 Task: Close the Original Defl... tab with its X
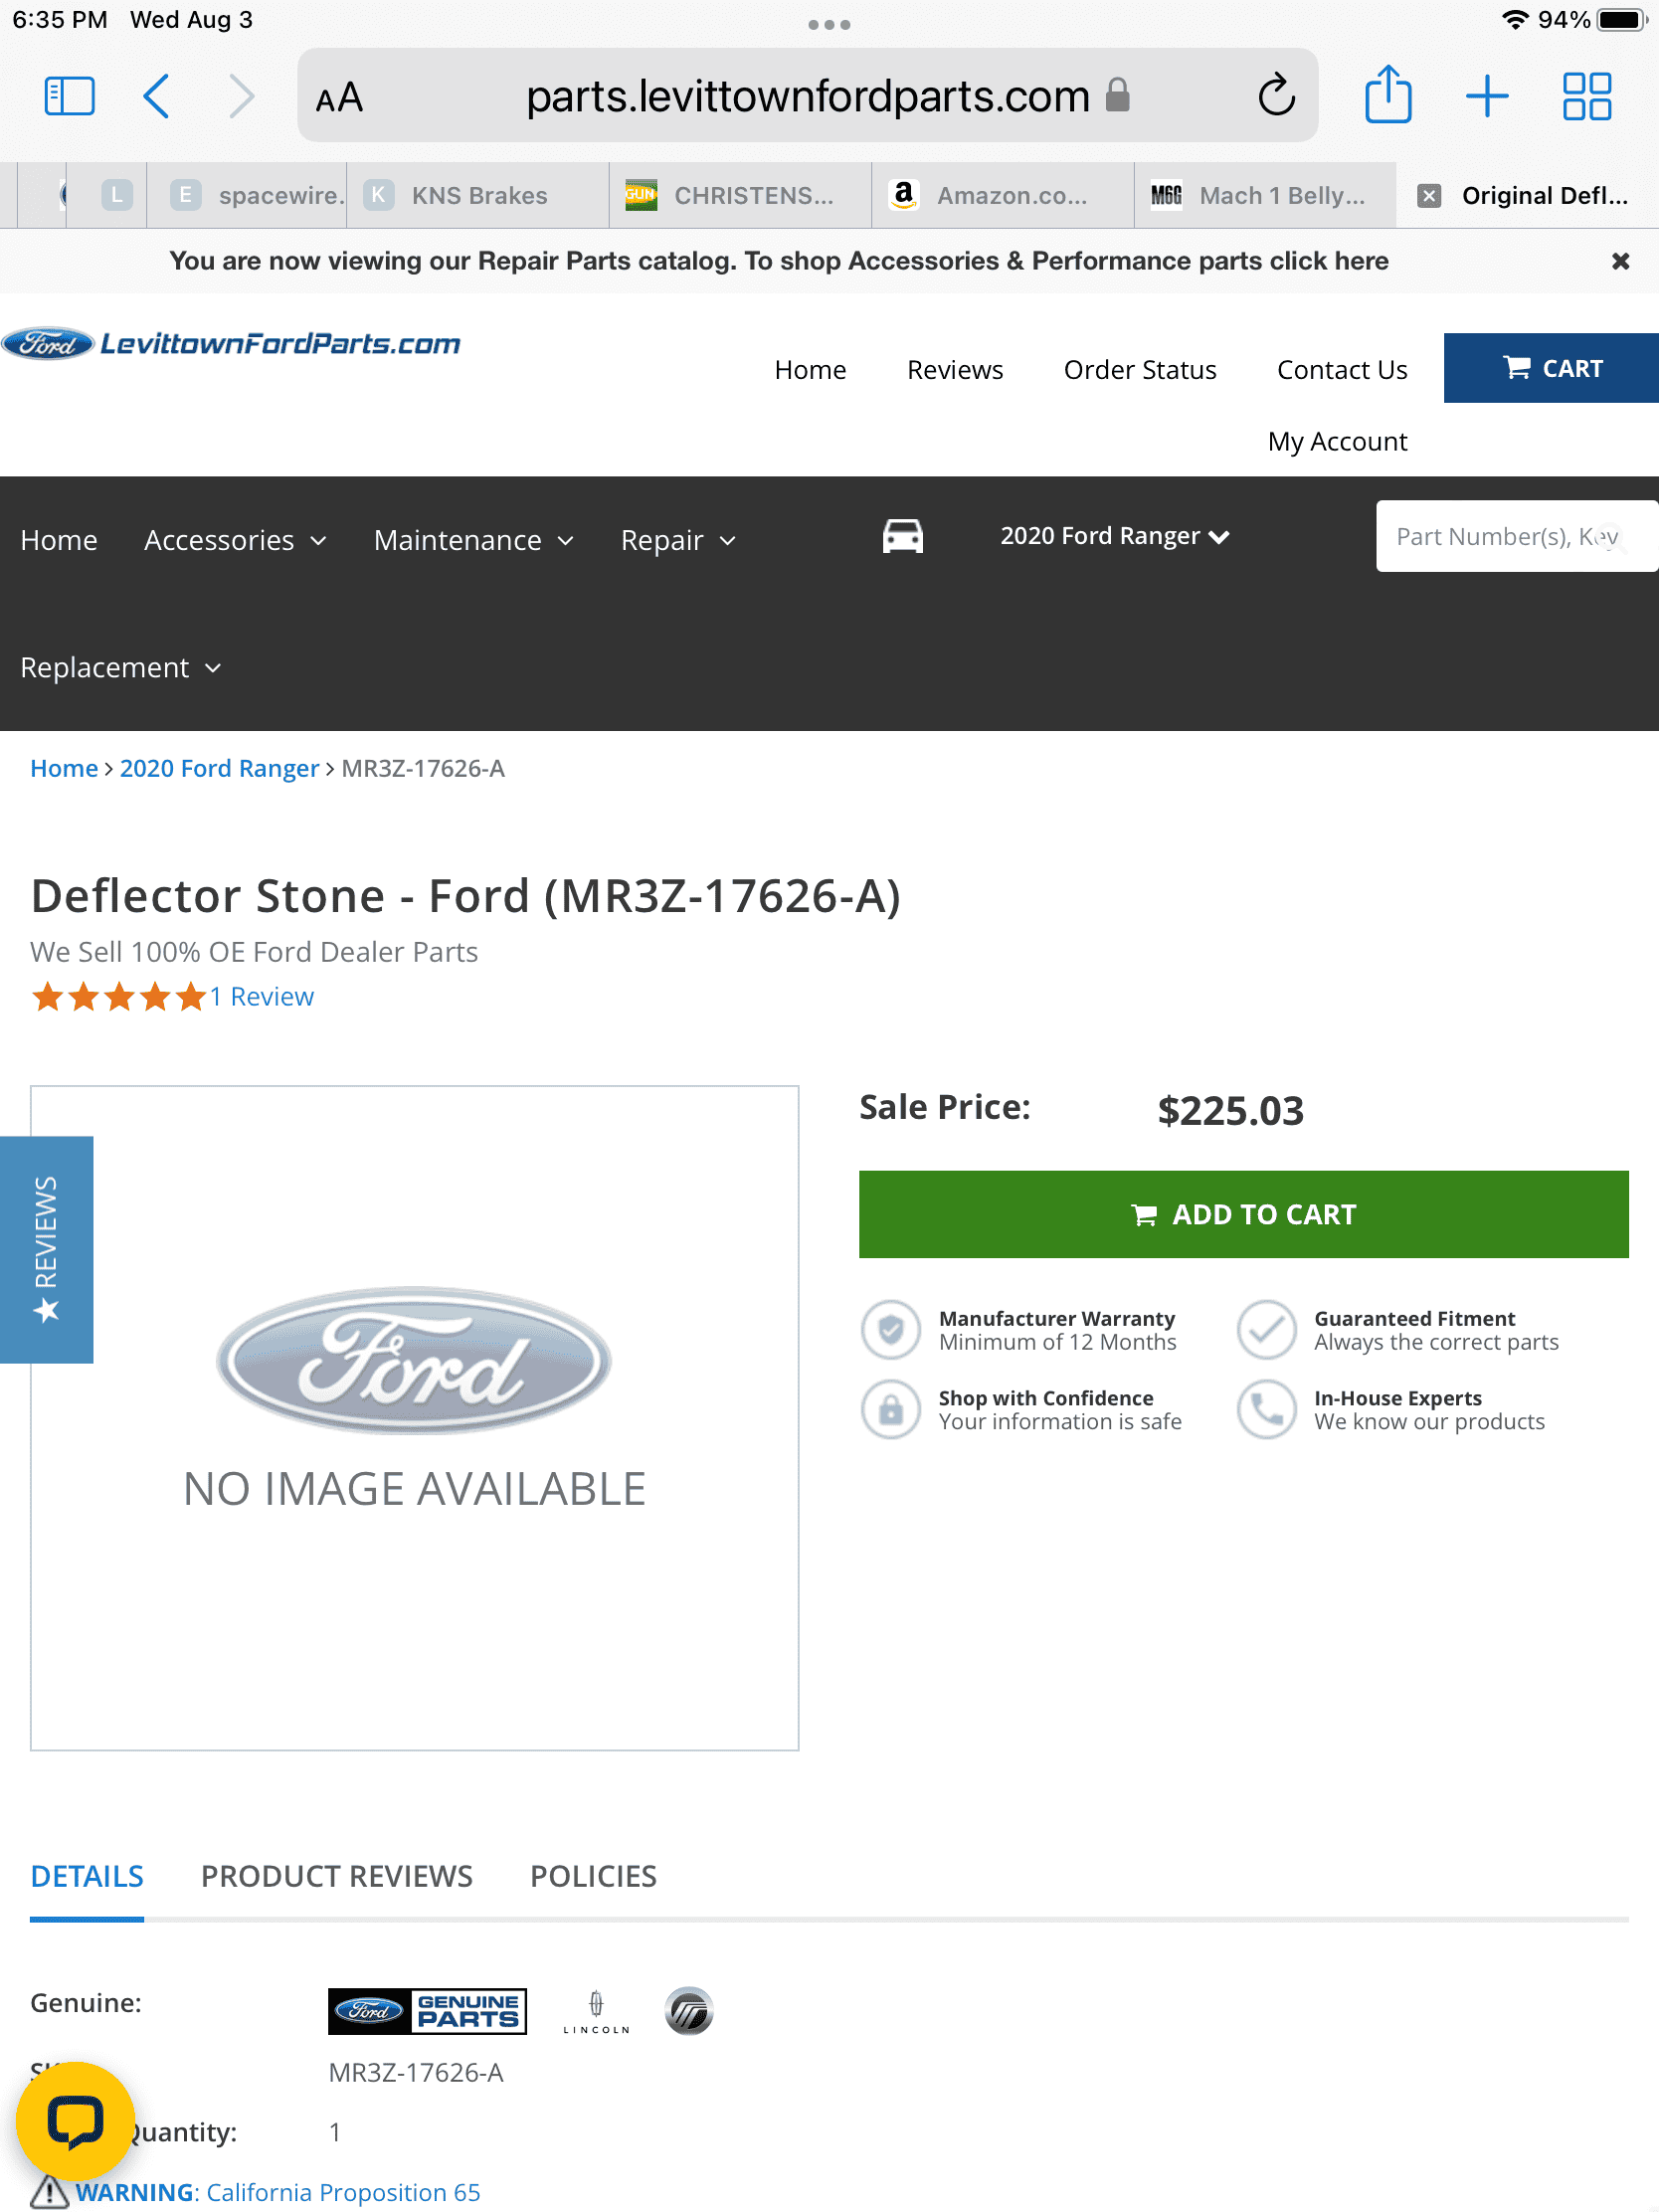1429,195
